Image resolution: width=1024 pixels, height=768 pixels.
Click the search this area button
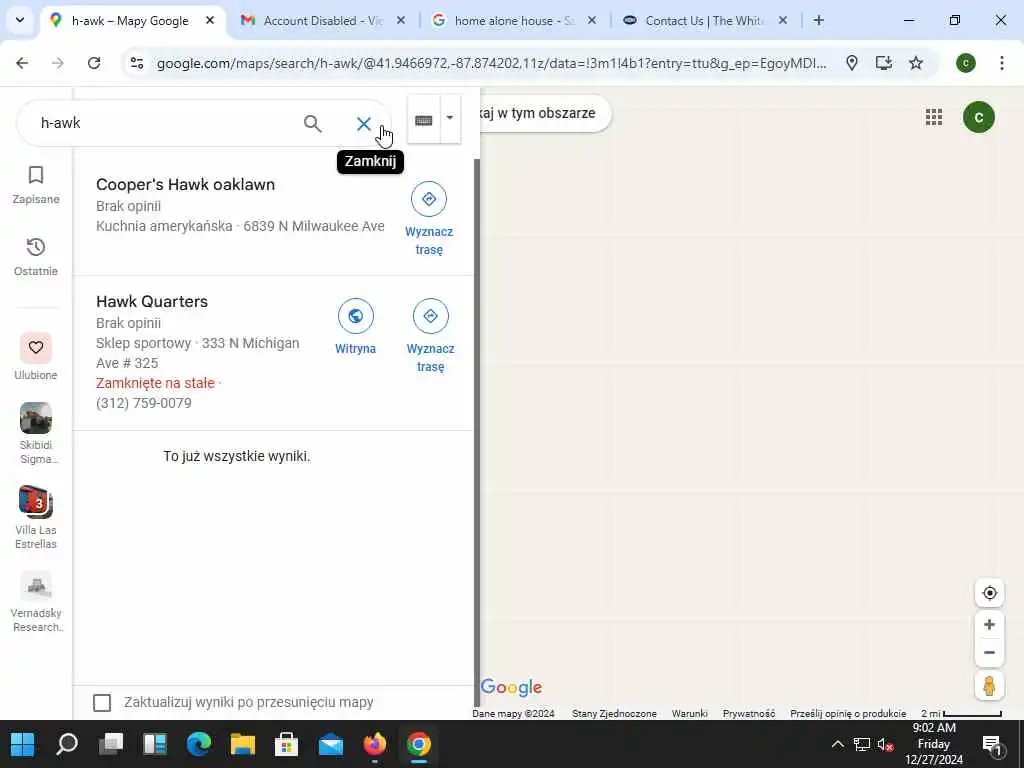545,113
